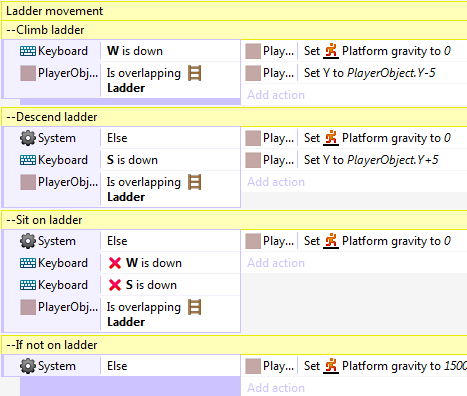The width and height of the screenshot is (467, 396).
Task: Click the System gear icon in Sit on ladder event
Action: 28,241
